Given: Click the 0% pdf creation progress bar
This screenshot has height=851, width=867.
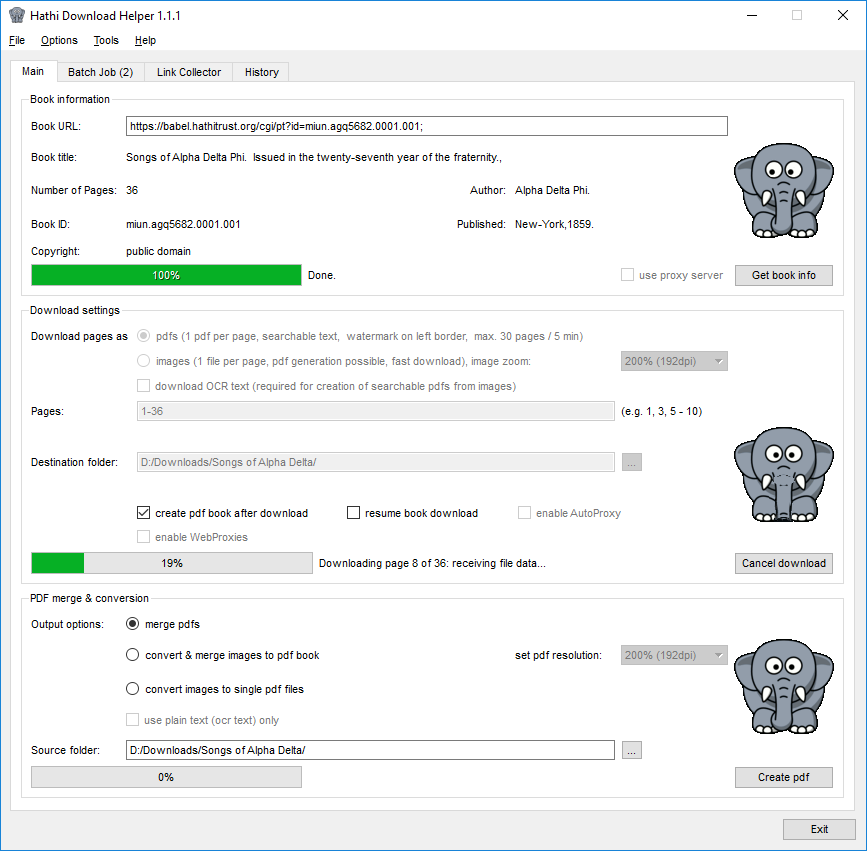Looking at the screenshot, I should (166, 777).
